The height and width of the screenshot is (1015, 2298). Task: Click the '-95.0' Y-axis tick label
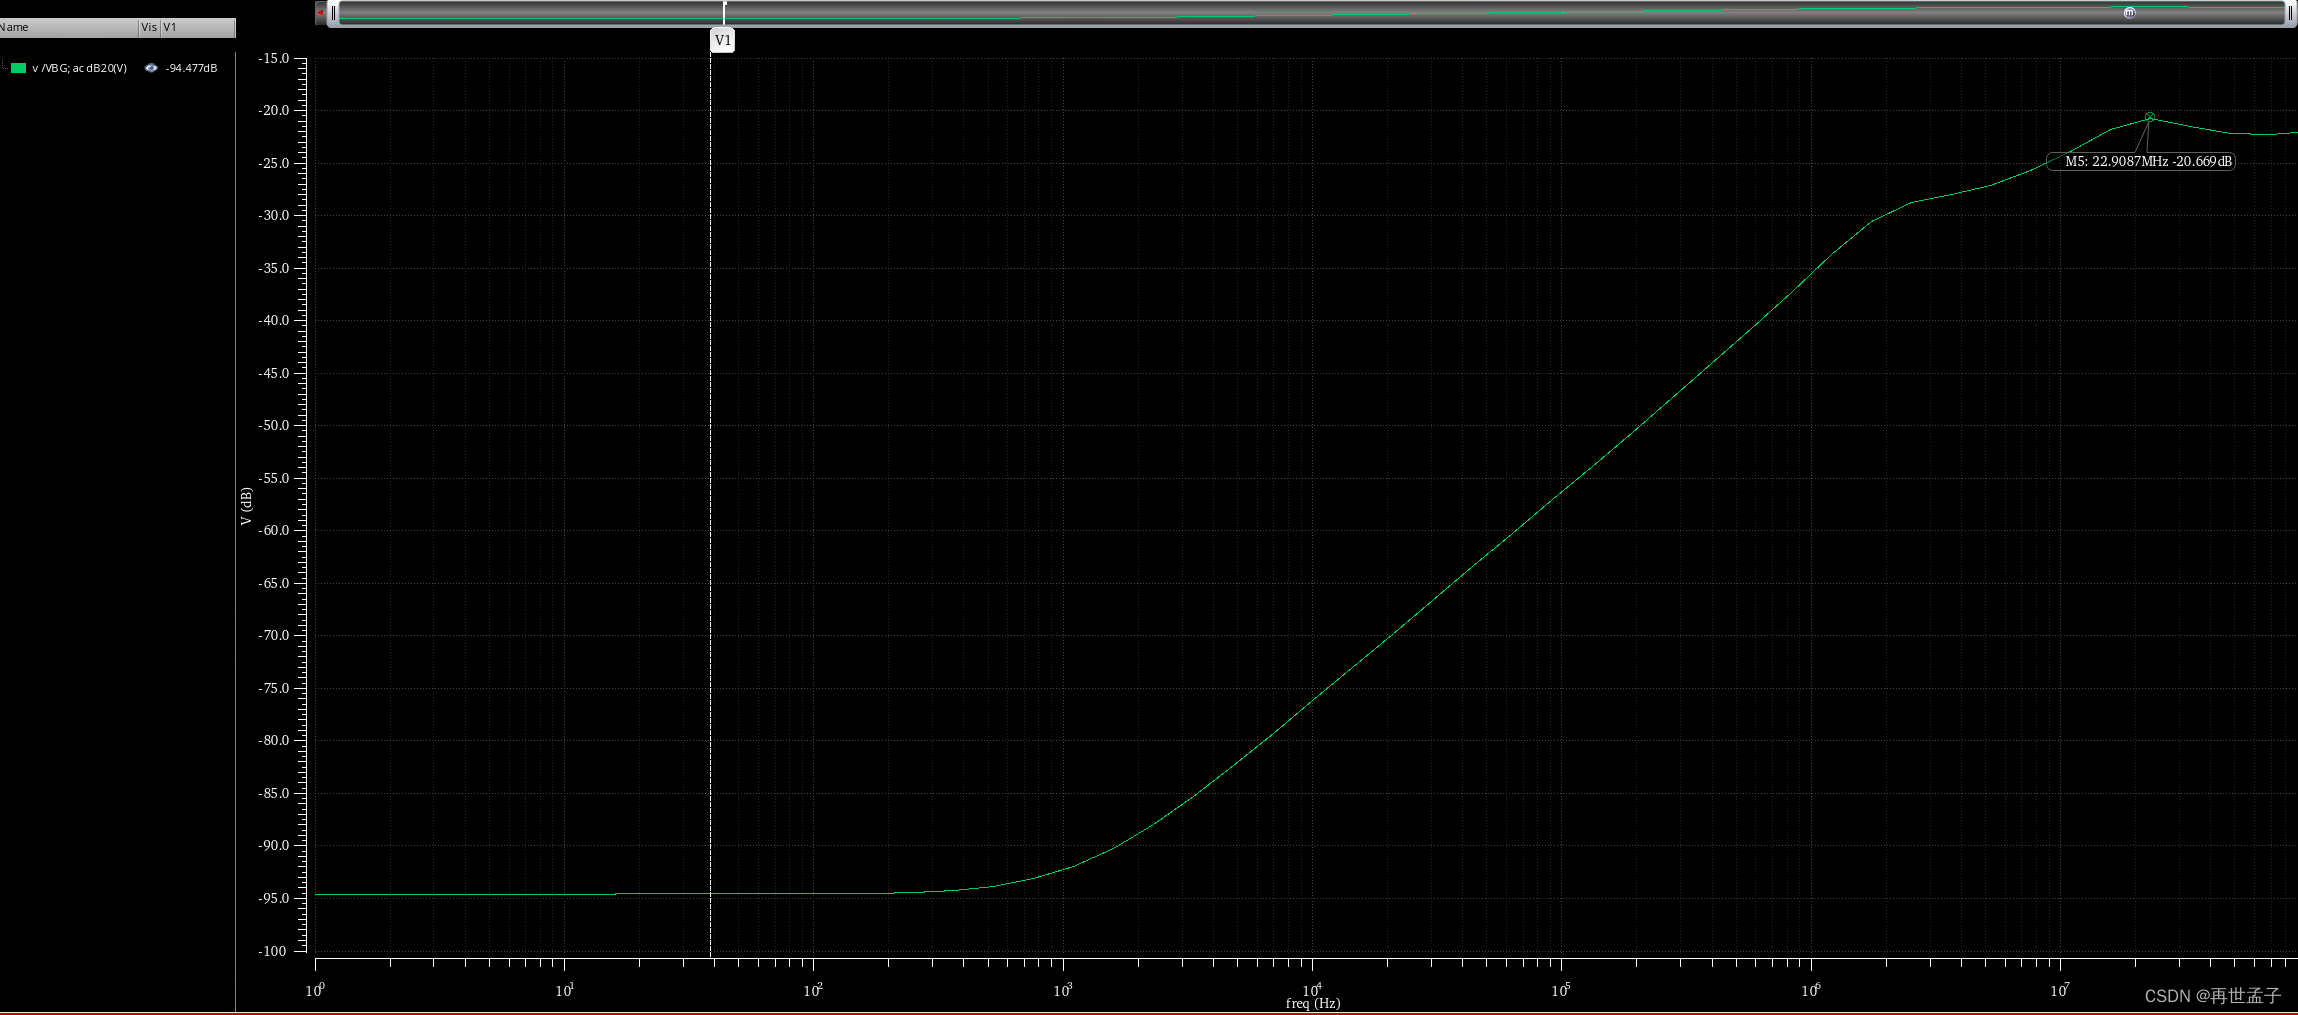coord(273,898)
